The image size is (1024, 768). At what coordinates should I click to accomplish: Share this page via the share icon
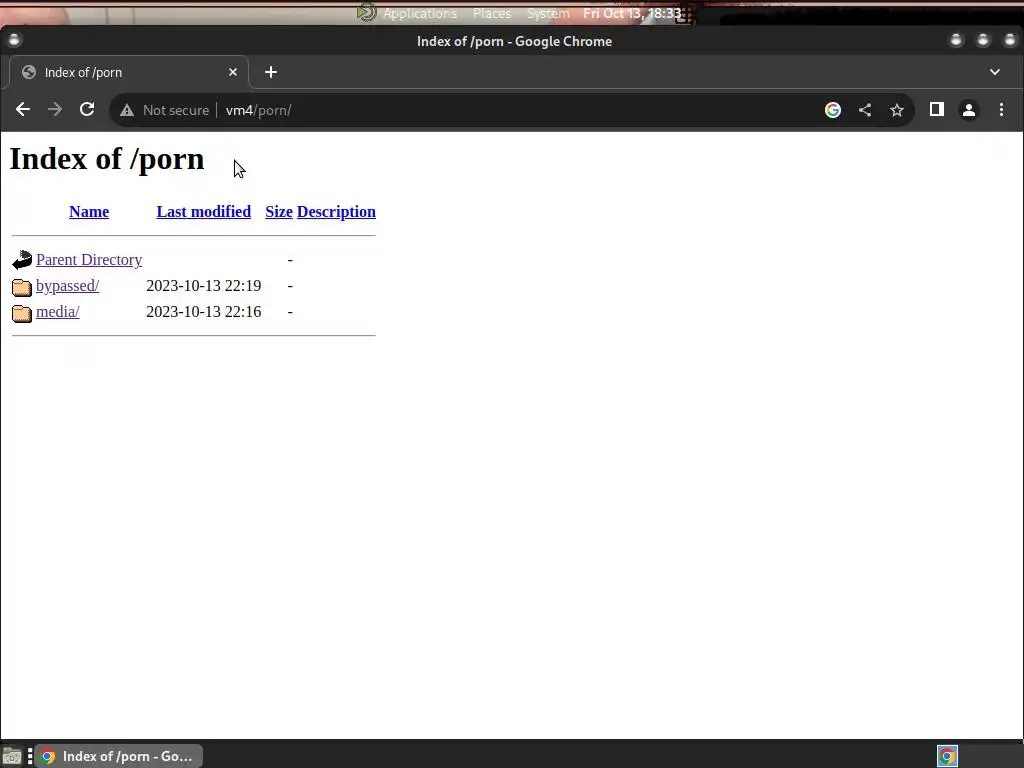pyautogui.click(x=865, y=110)
